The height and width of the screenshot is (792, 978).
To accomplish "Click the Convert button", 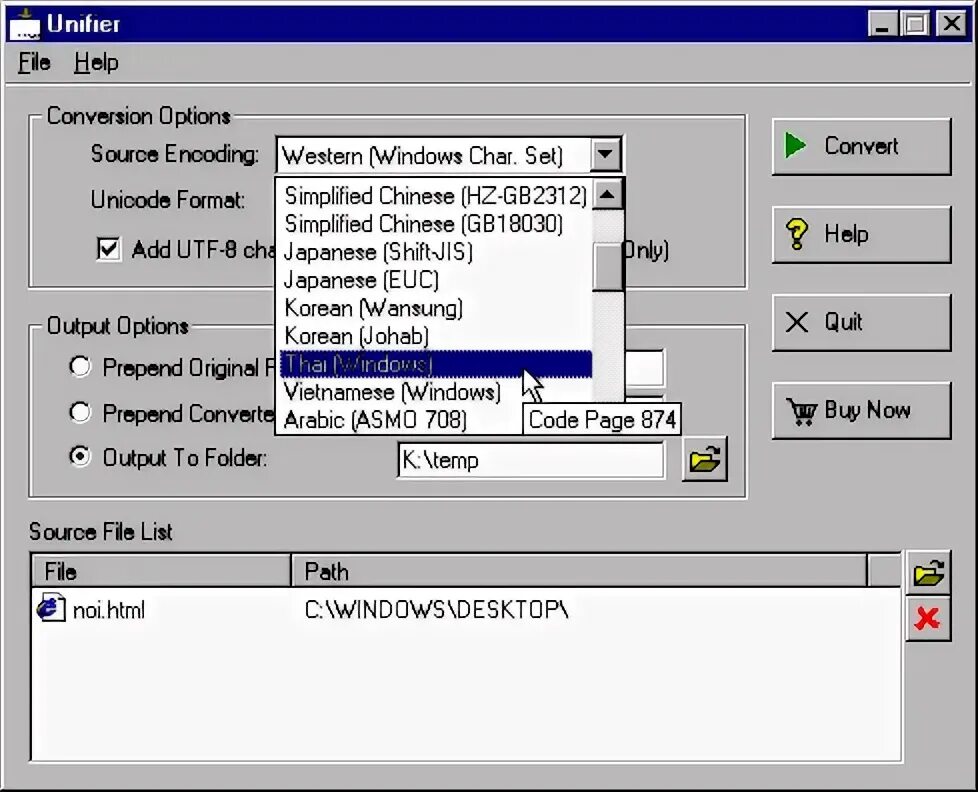I will (861, 147).
